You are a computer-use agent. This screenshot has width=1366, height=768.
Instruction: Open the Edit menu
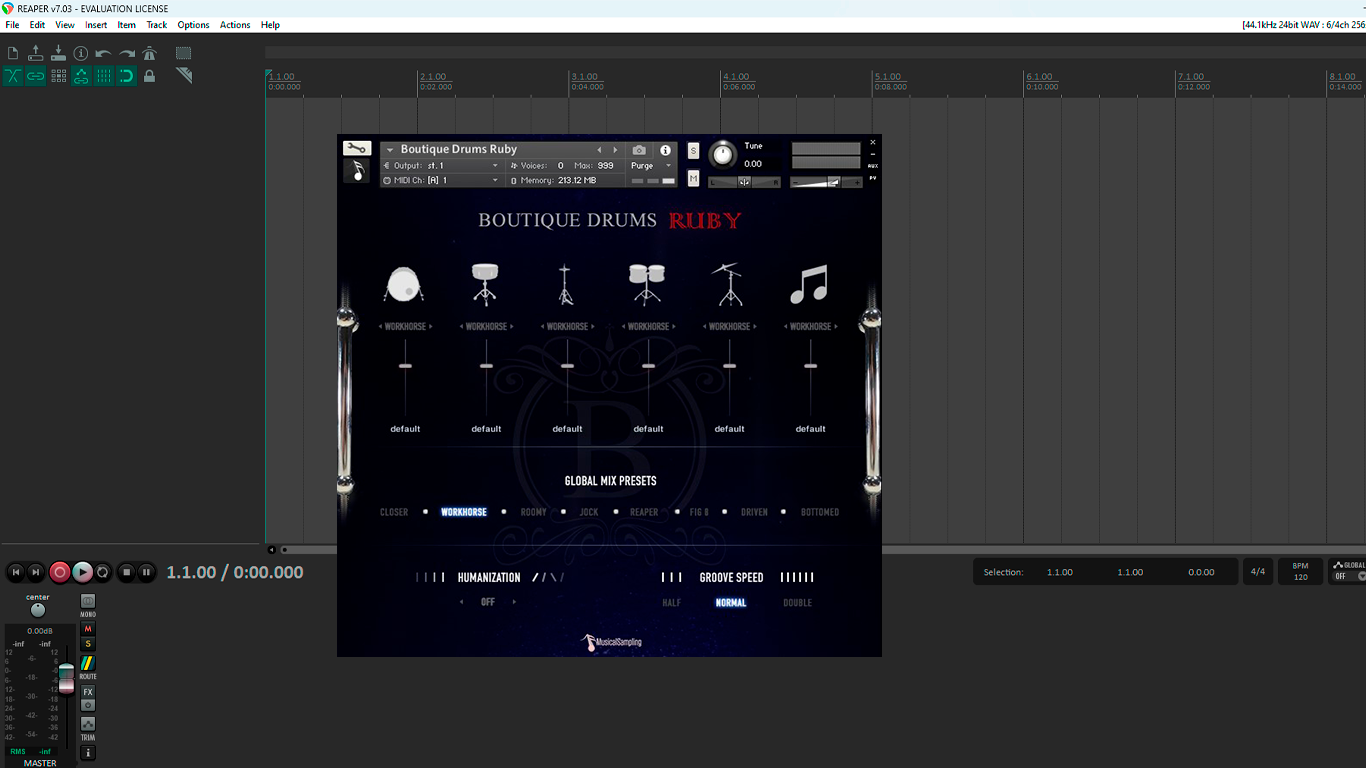pyautogui.click(x=37, y=25)
